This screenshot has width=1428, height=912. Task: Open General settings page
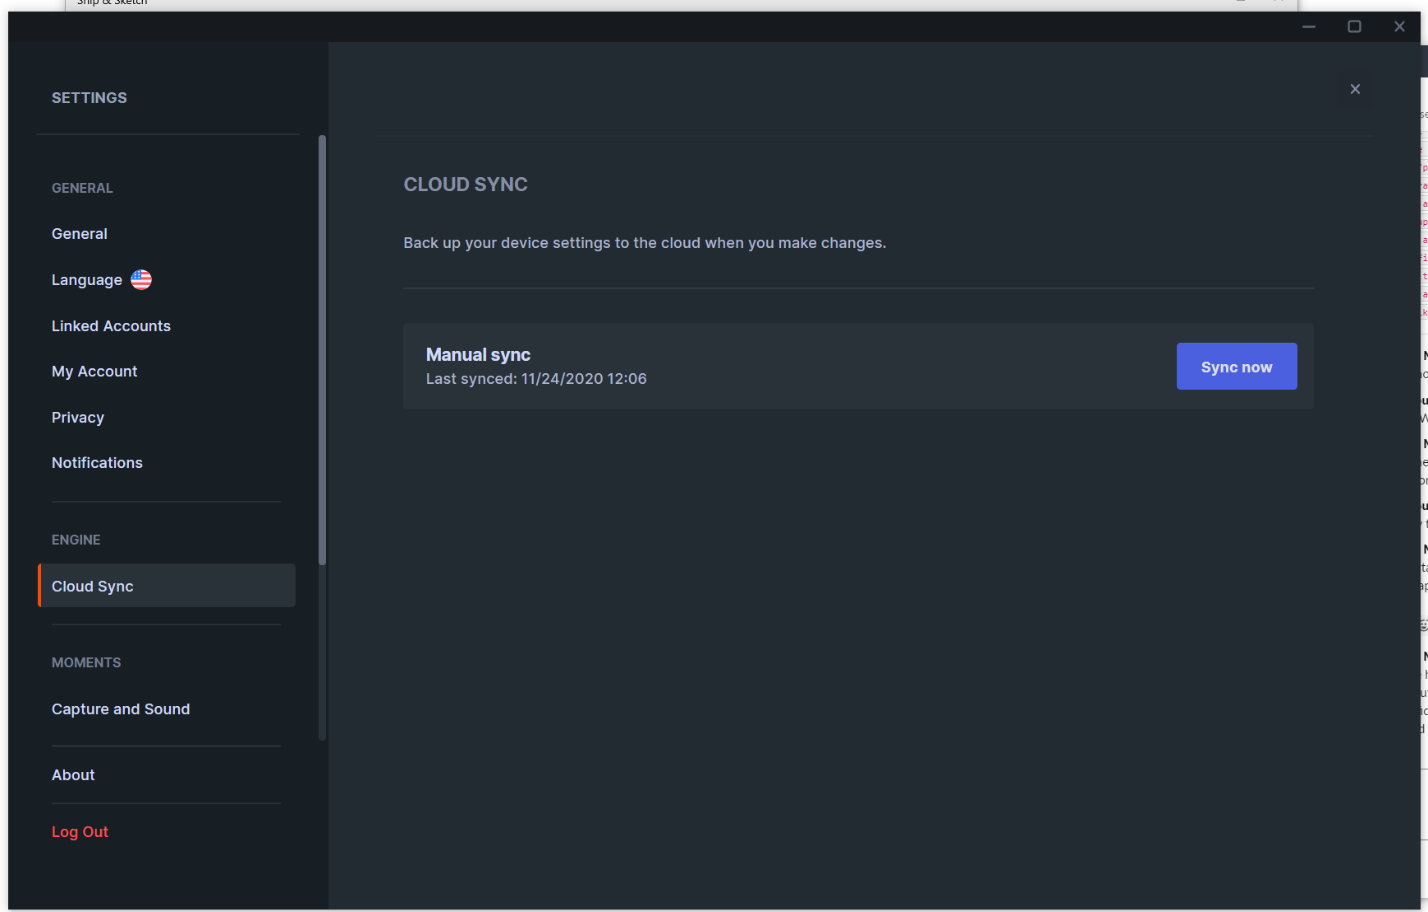80,234
